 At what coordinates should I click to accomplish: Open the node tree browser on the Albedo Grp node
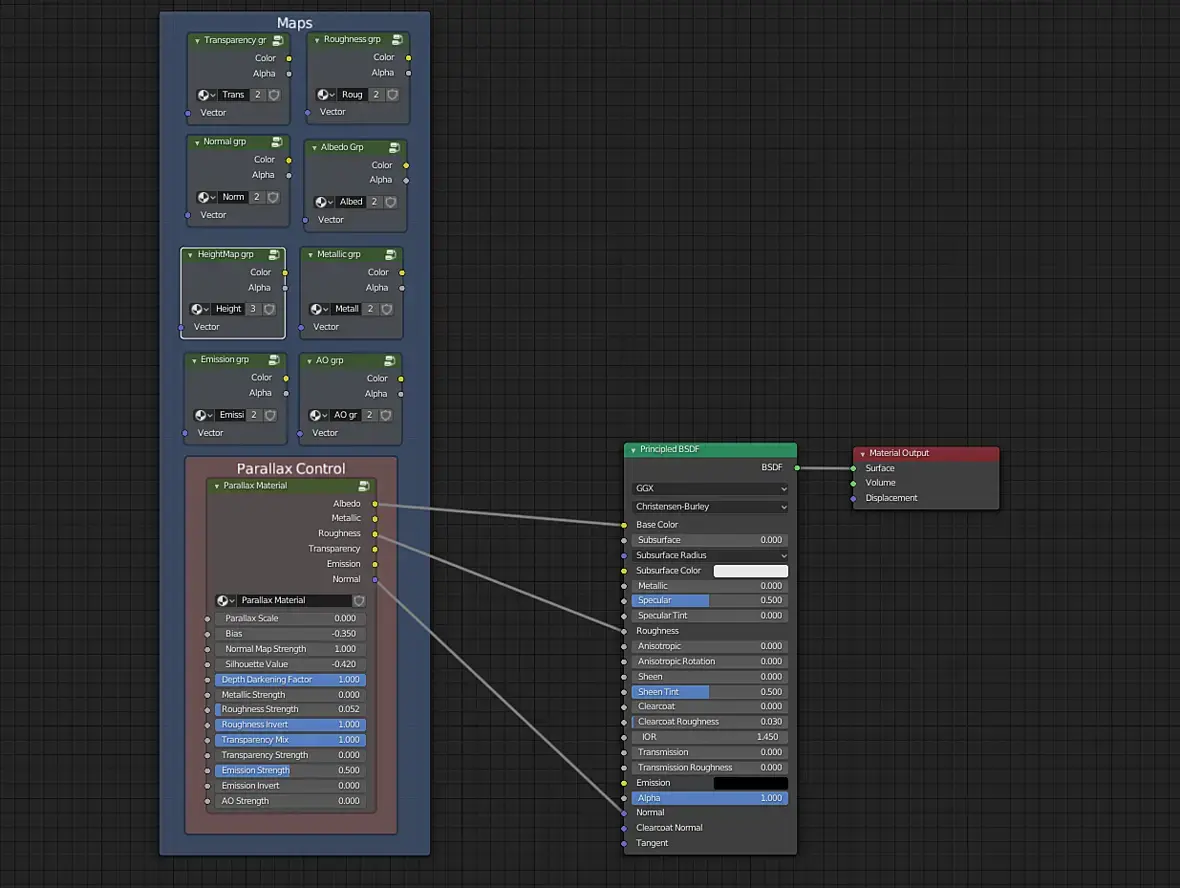pos(324,202)
